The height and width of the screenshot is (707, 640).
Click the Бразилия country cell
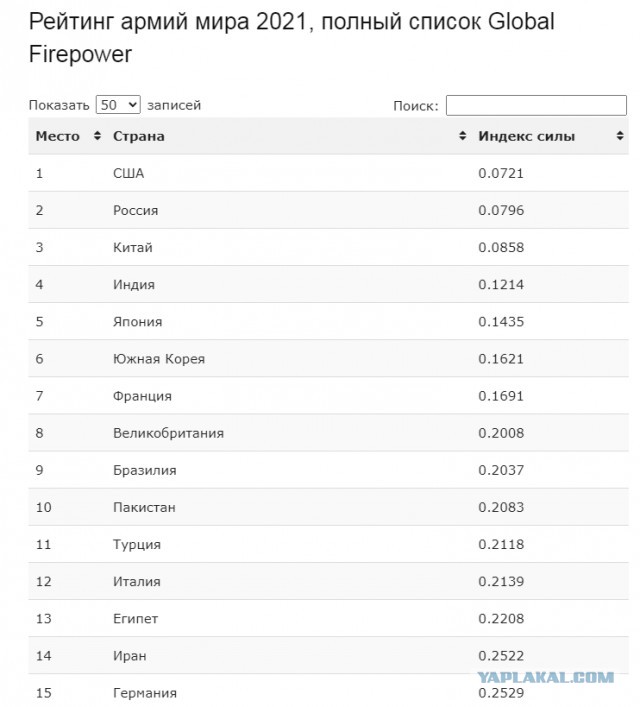coord(145,470)
